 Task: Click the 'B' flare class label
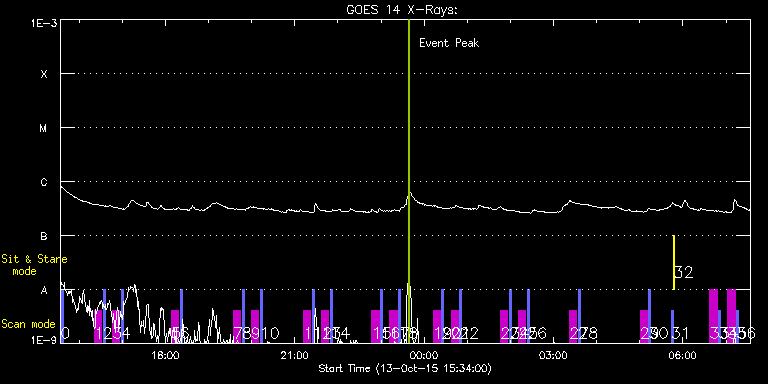pyautogui.click(x=44, y=236)
